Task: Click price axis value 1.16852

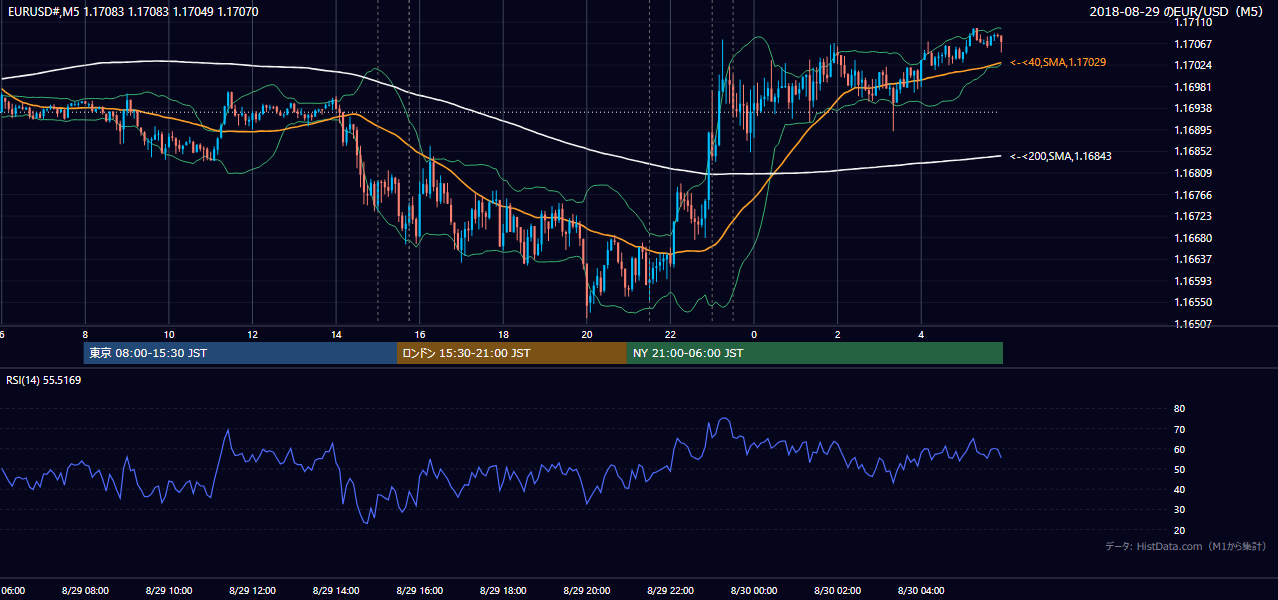Action: click(x=1194, y=151)
